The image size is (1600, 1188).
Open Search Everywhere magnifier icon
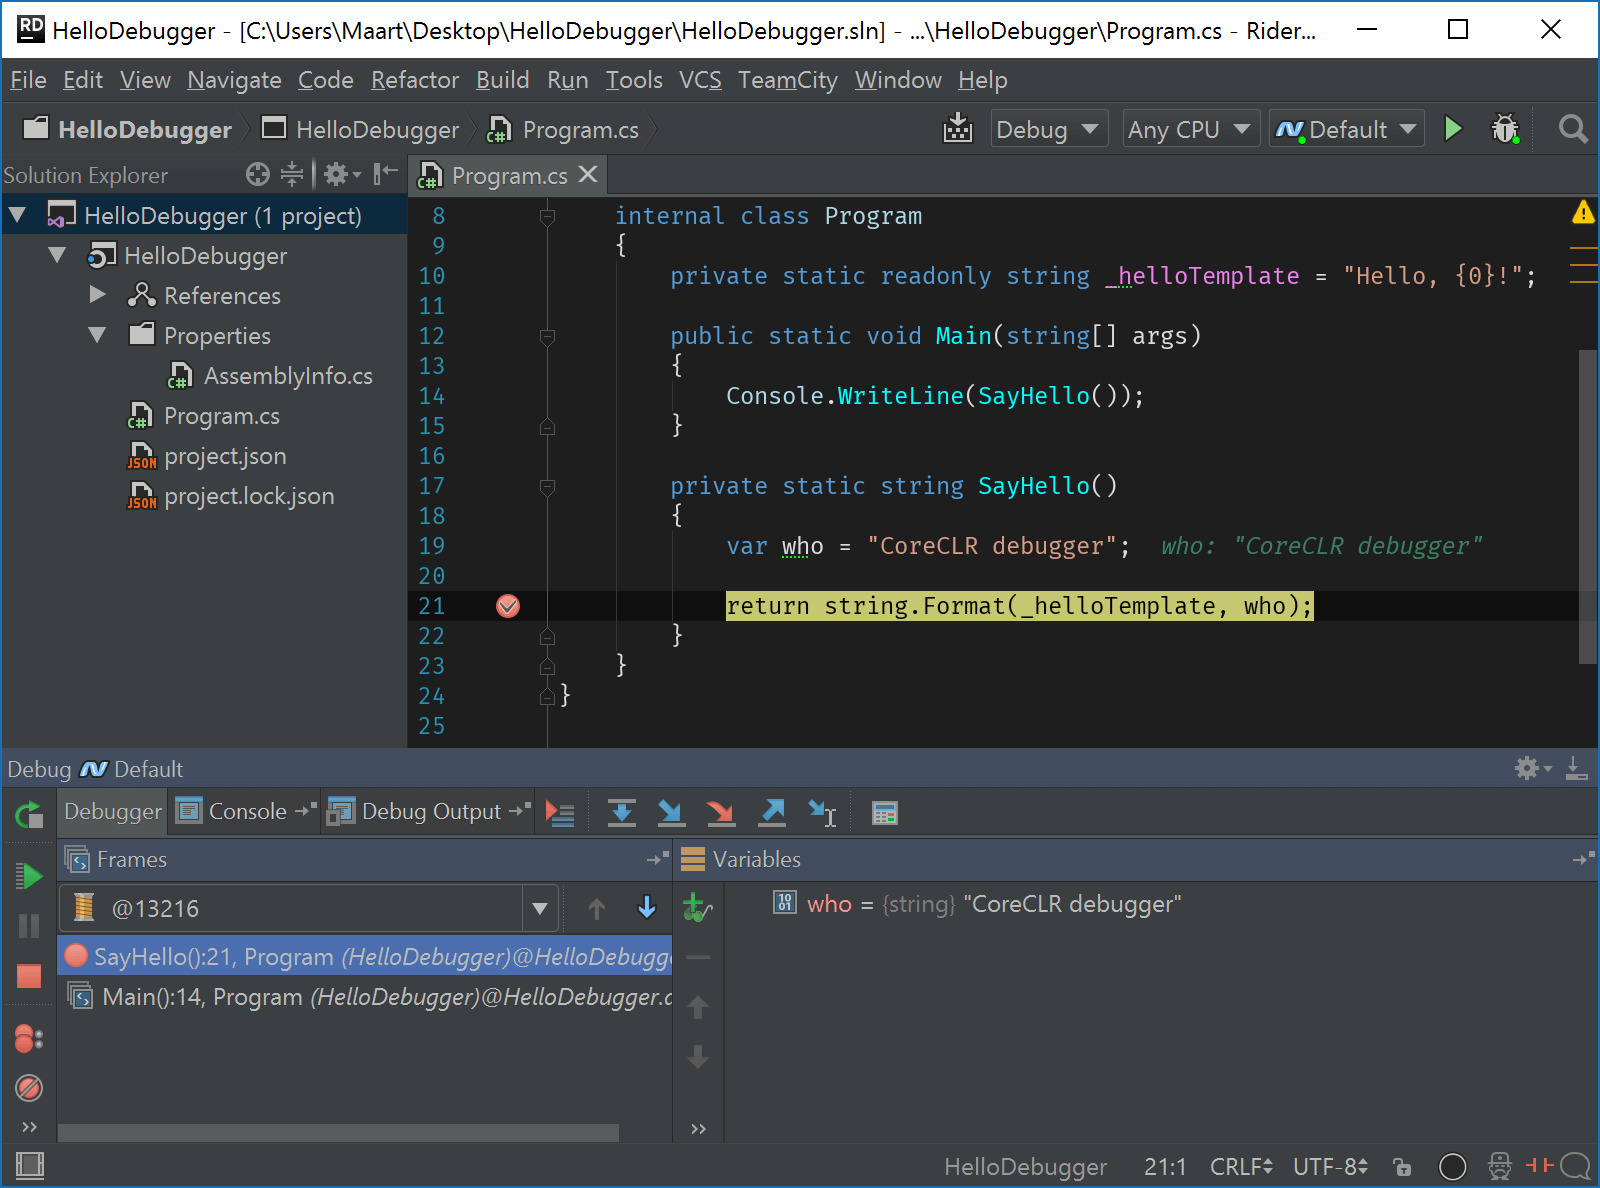(1572, 129)
